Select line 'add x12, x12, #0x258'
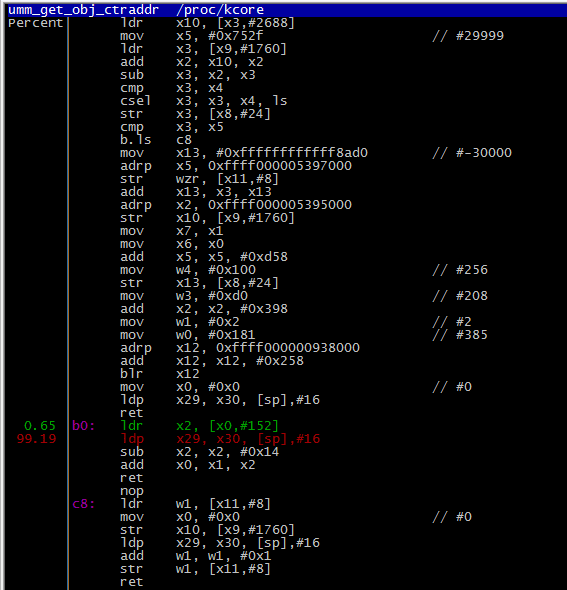This screenshot has height=590, width=567. click(x=212, y=361)
